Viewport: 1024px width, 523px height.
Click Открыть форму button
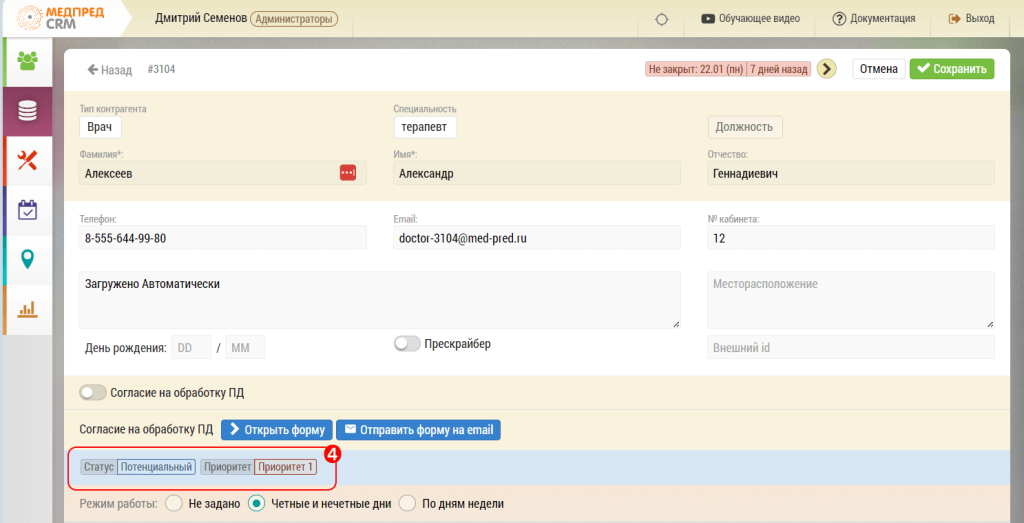tap(277, 430)
